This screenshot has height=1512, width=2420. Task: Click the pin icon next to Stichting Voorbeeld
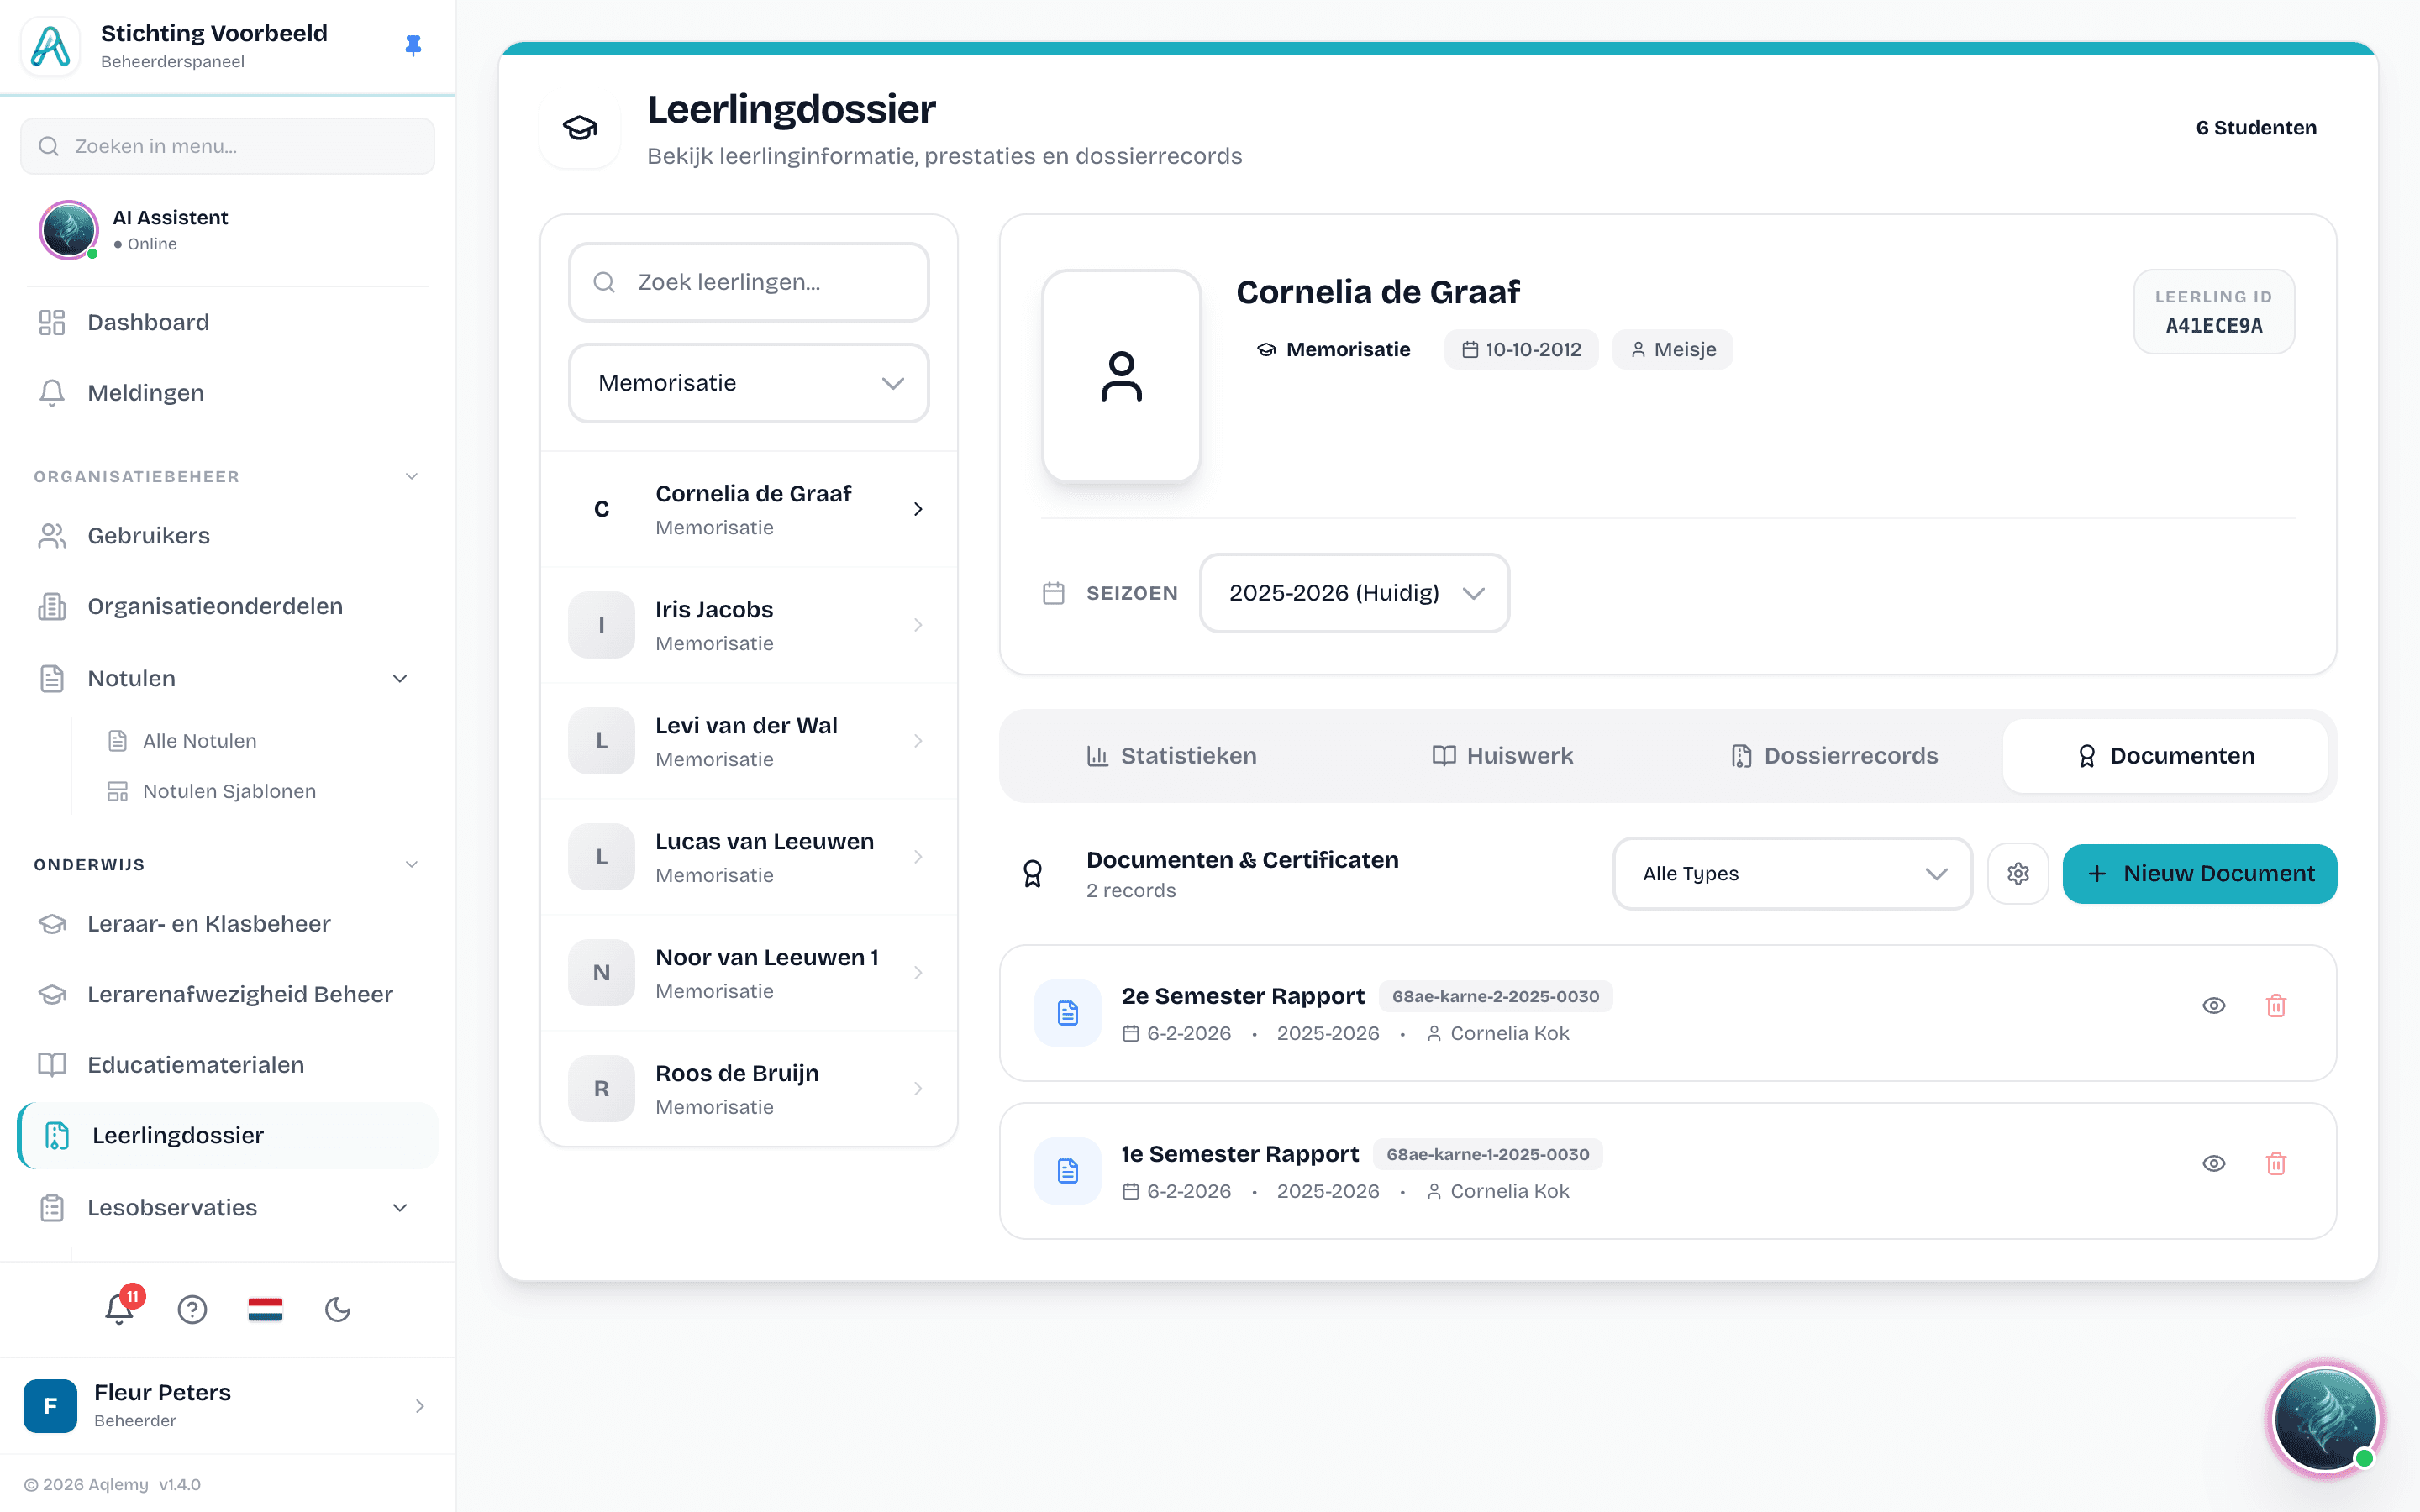(413, 46)
